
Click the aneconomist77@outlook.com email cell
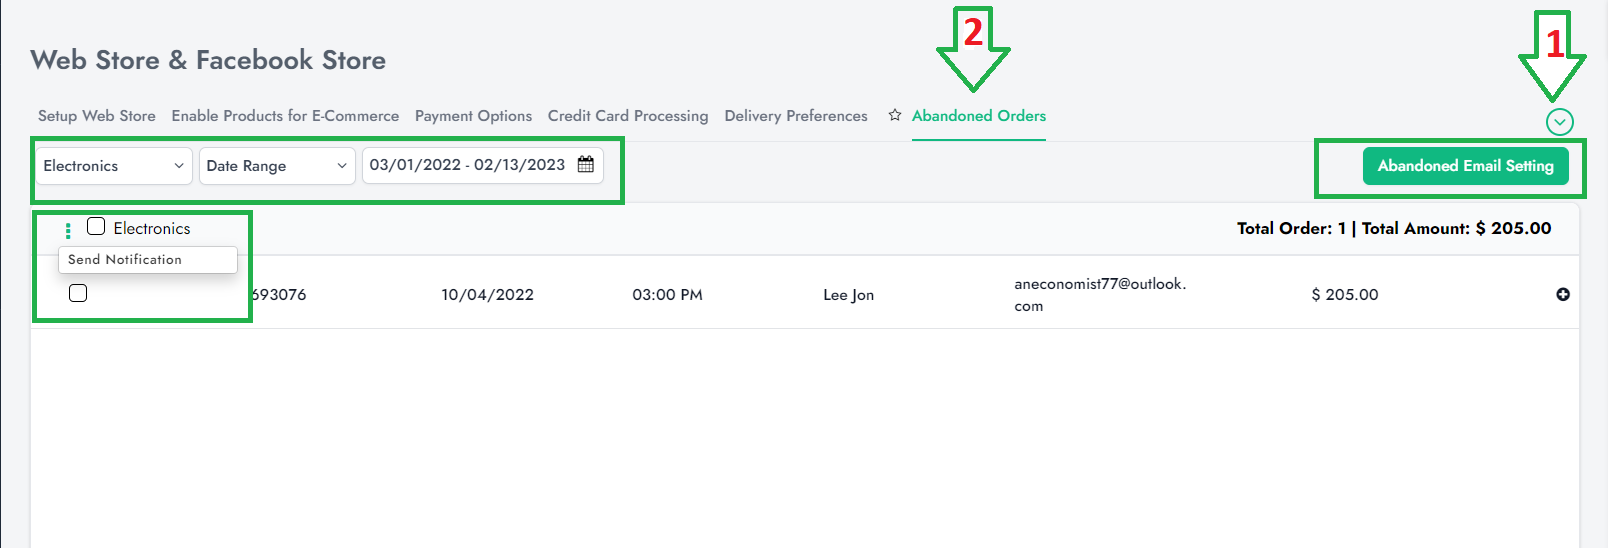tap(1100, 294)
